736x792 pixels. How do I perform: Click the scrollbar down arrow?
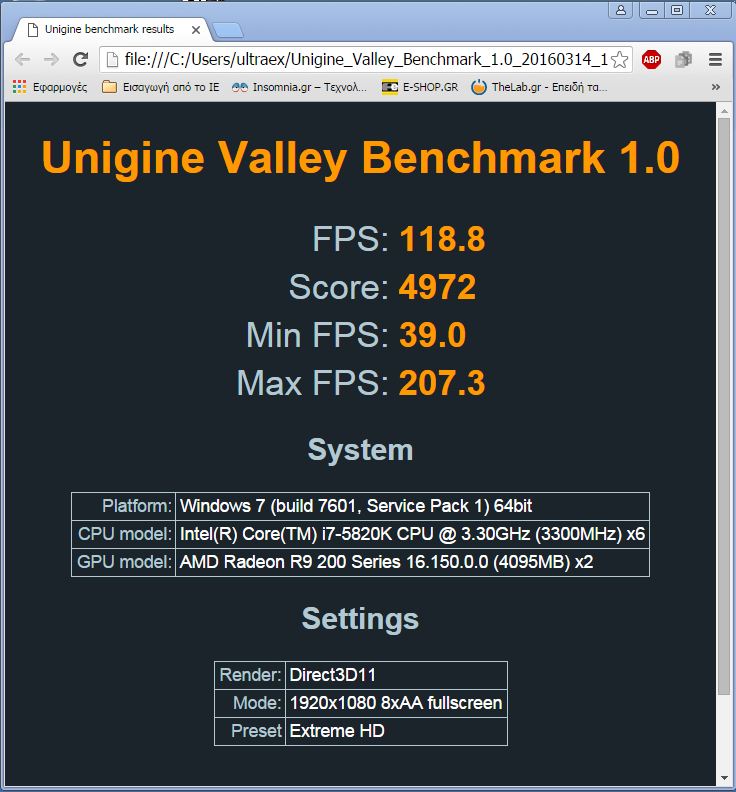[724, 778]
